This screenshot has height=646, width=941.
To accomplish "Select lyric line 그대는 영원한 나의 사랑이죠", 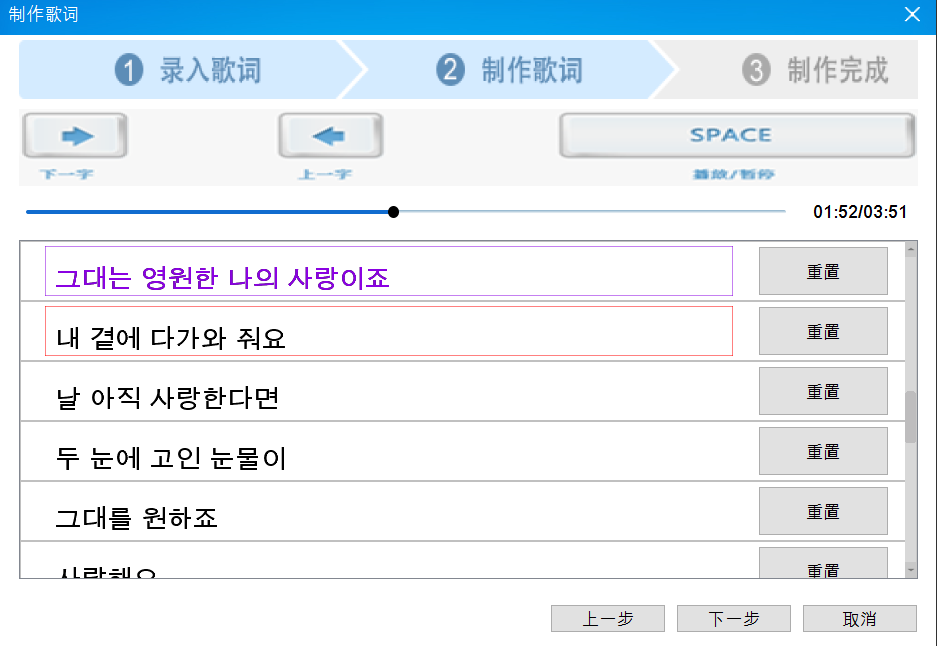I will pos(389,271).
